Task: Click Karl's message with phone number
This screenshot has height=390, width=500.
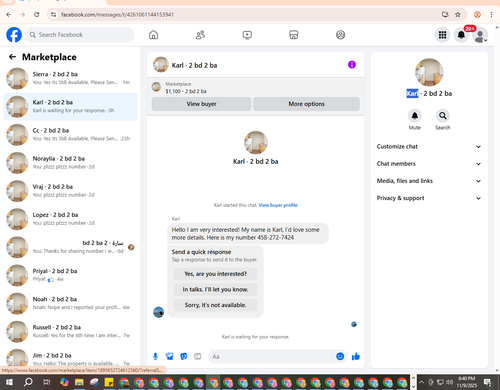Action: click(248, 233)
